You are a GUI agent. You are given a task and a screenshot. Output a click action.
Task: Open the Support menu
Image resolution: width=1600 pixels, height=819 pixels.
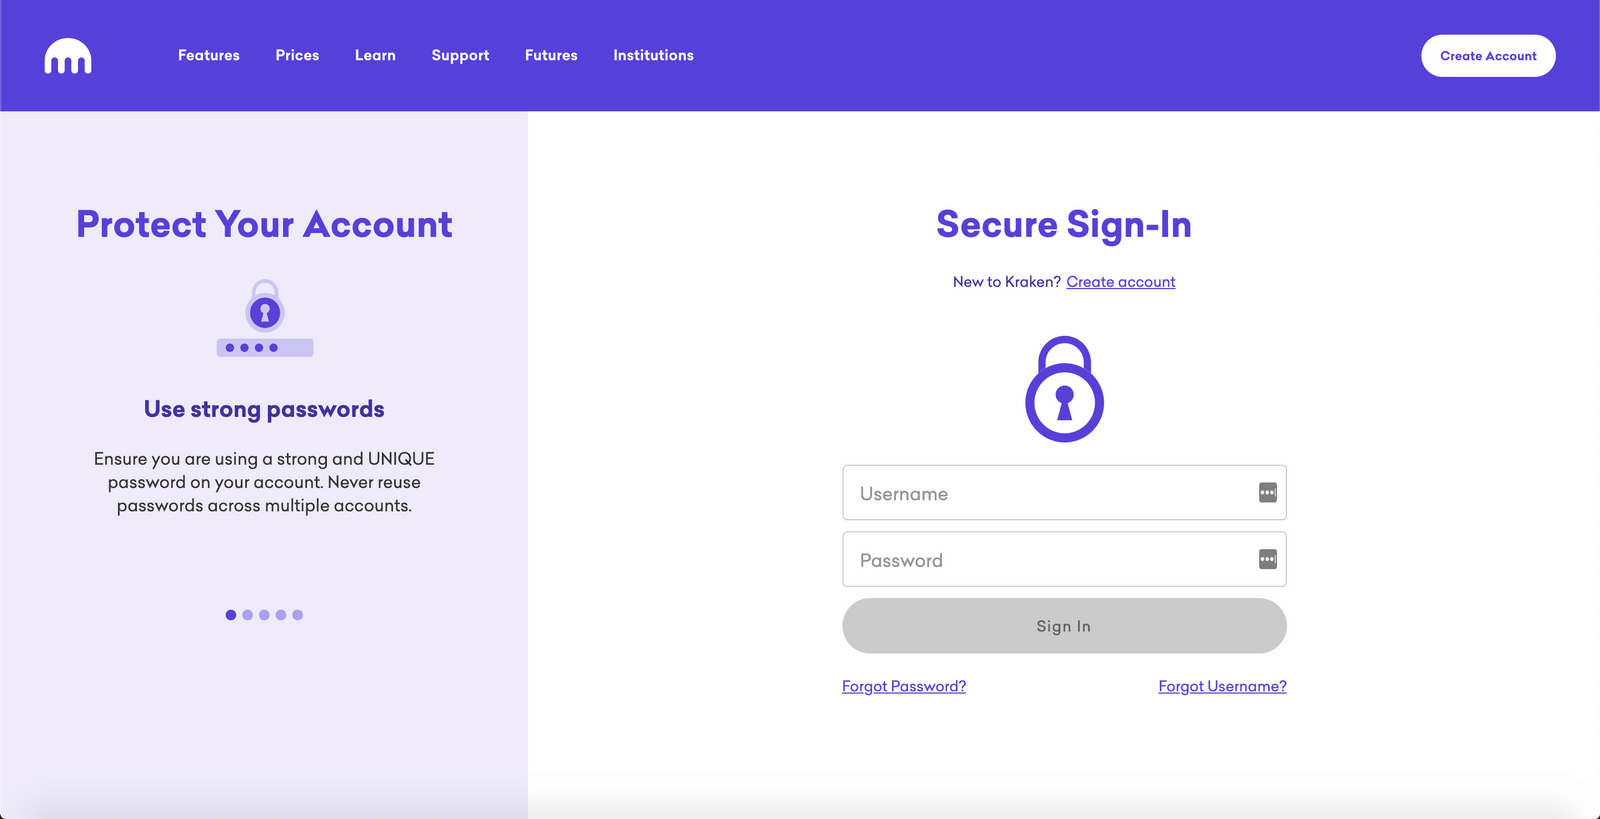pyautogui.click(x=459, y=55)
